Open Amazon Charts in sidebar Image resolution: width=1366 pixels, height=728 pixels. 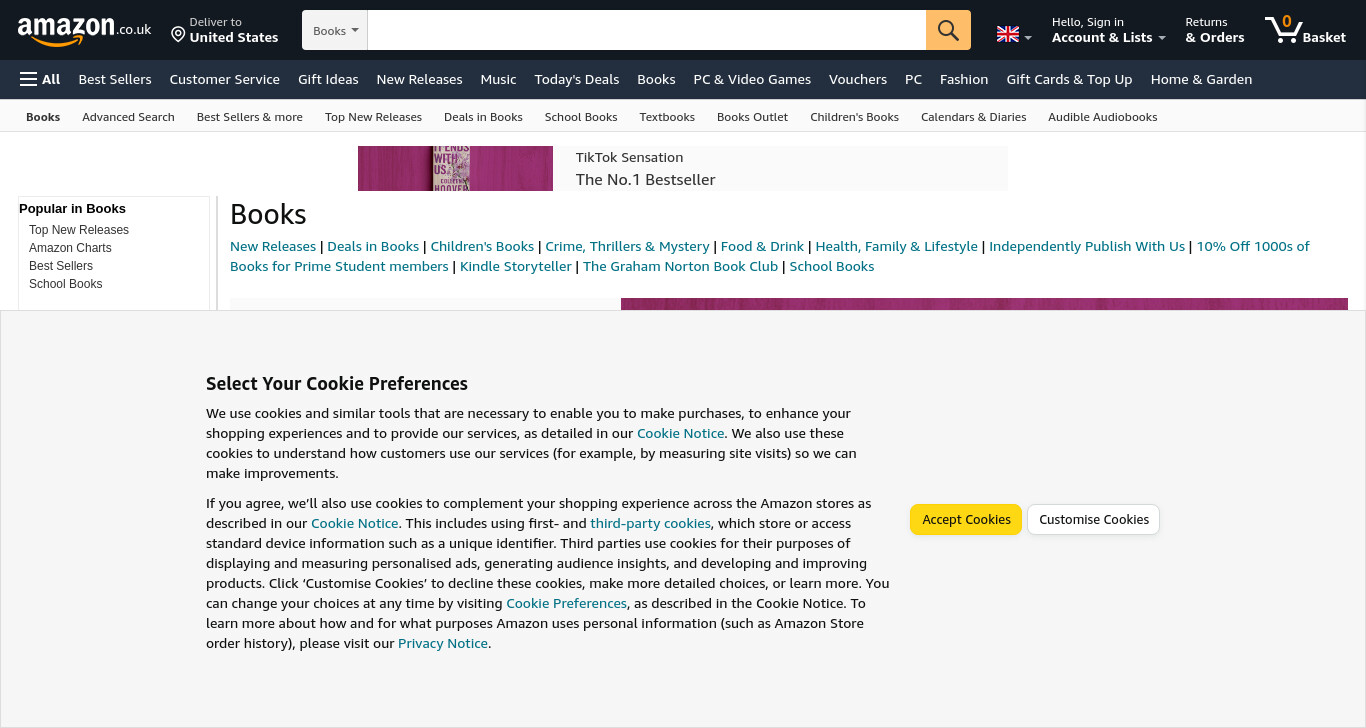tap(70, 248)
